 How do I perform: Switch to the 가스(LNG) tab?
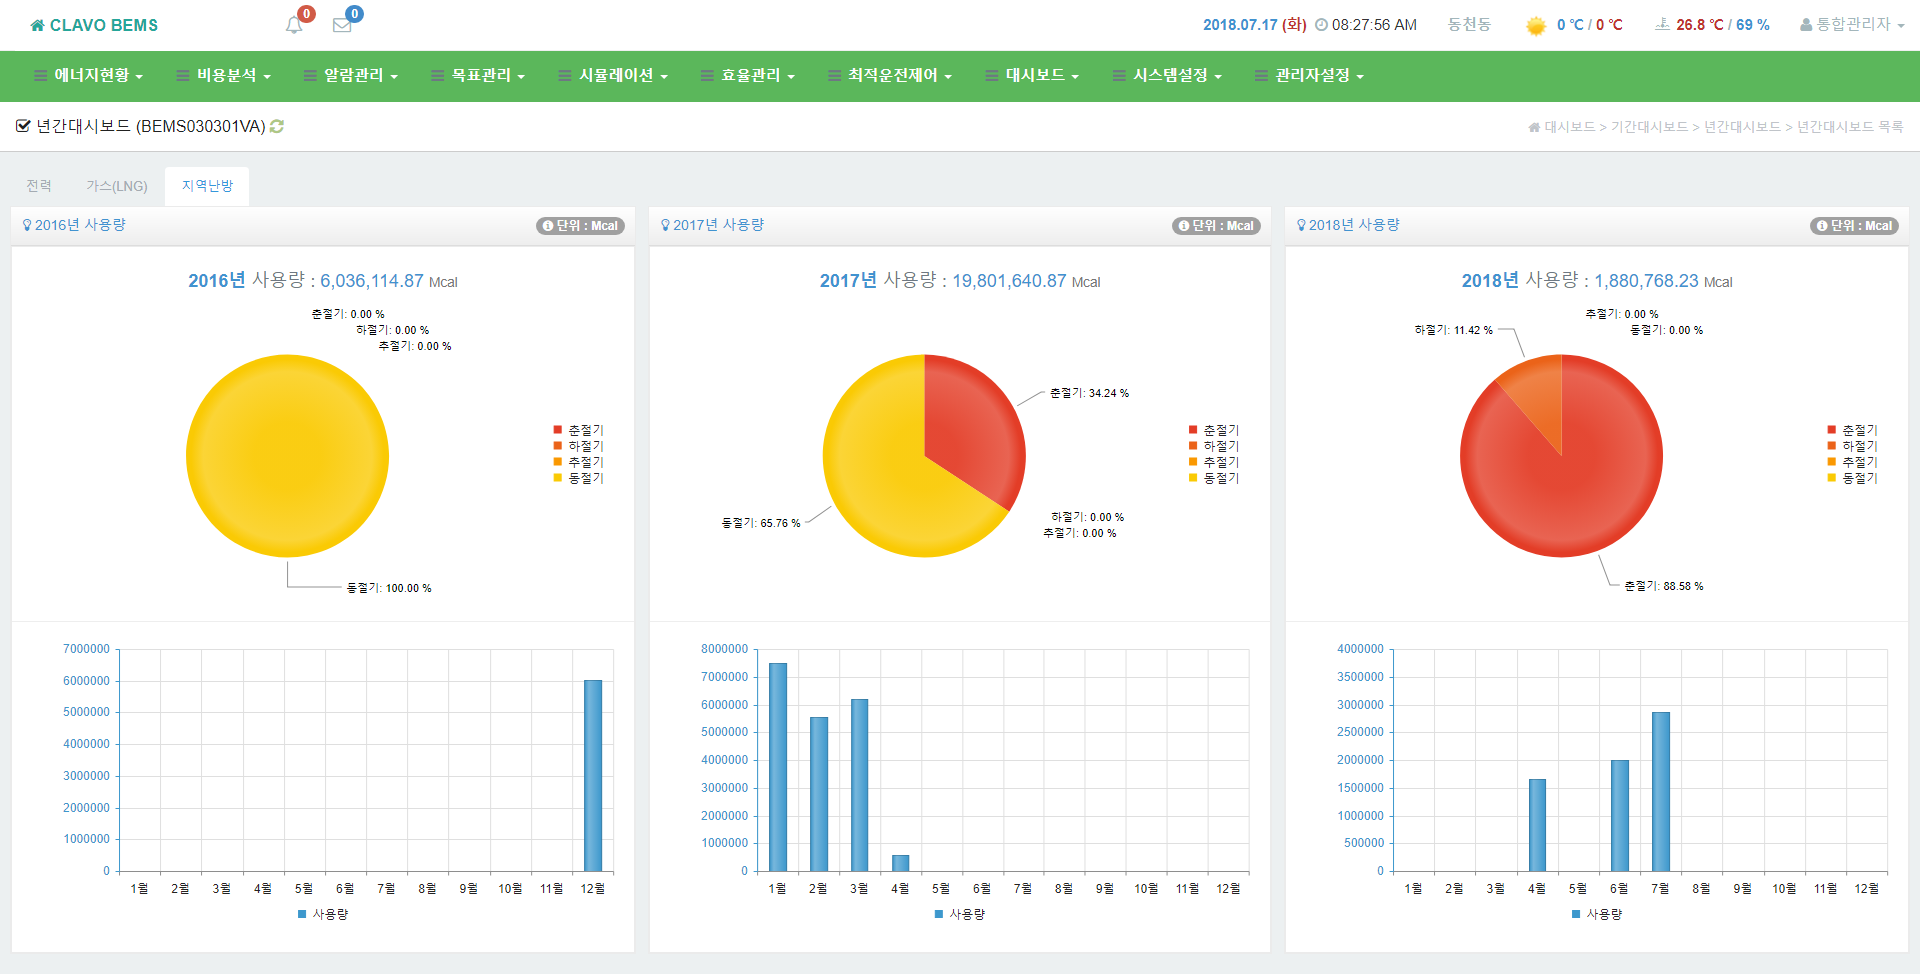coord(117,186)
